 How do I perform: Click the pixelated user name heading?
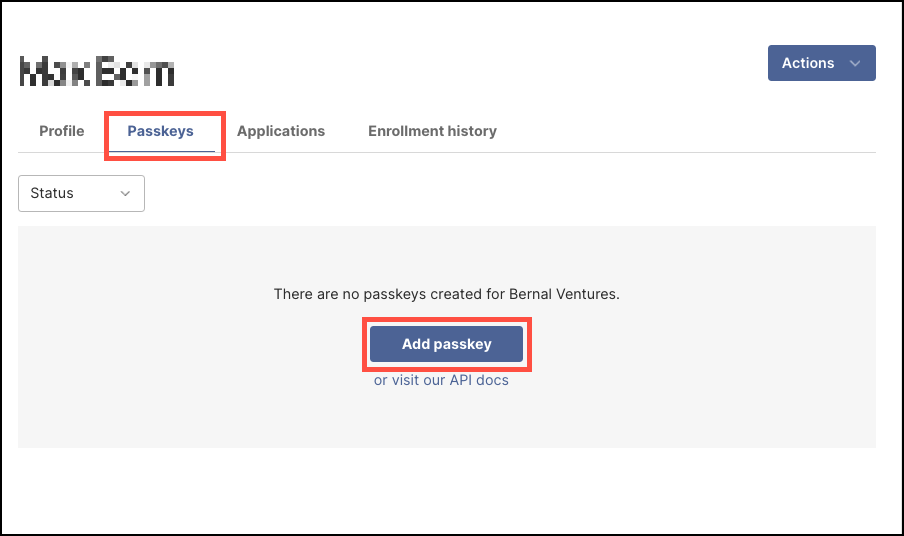[97, 71]
